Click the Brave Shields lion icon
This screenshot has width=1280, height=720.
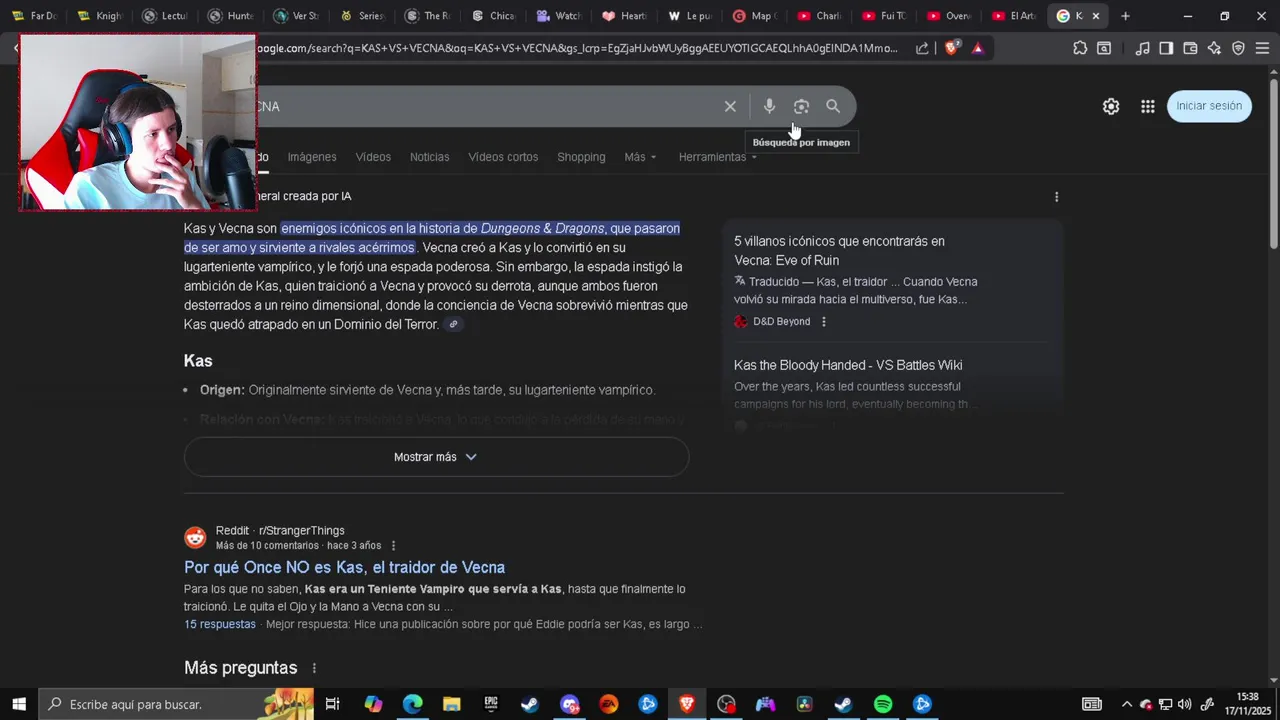(x=951, y=48)
